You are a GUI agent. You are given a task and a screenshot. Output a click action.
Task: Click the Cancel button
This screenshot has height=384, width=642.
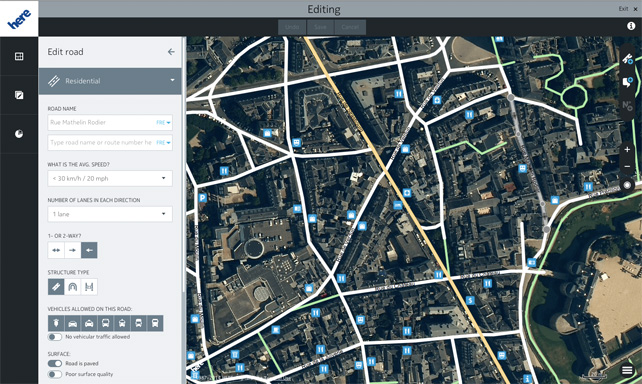pyautogui.click(x=350, y=27)
